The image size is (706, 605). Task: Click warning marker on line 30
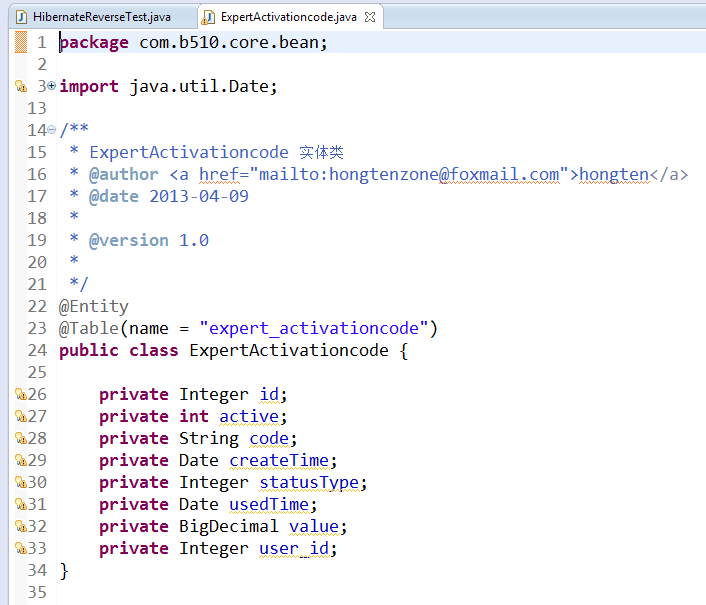click(x=21, y=482)
